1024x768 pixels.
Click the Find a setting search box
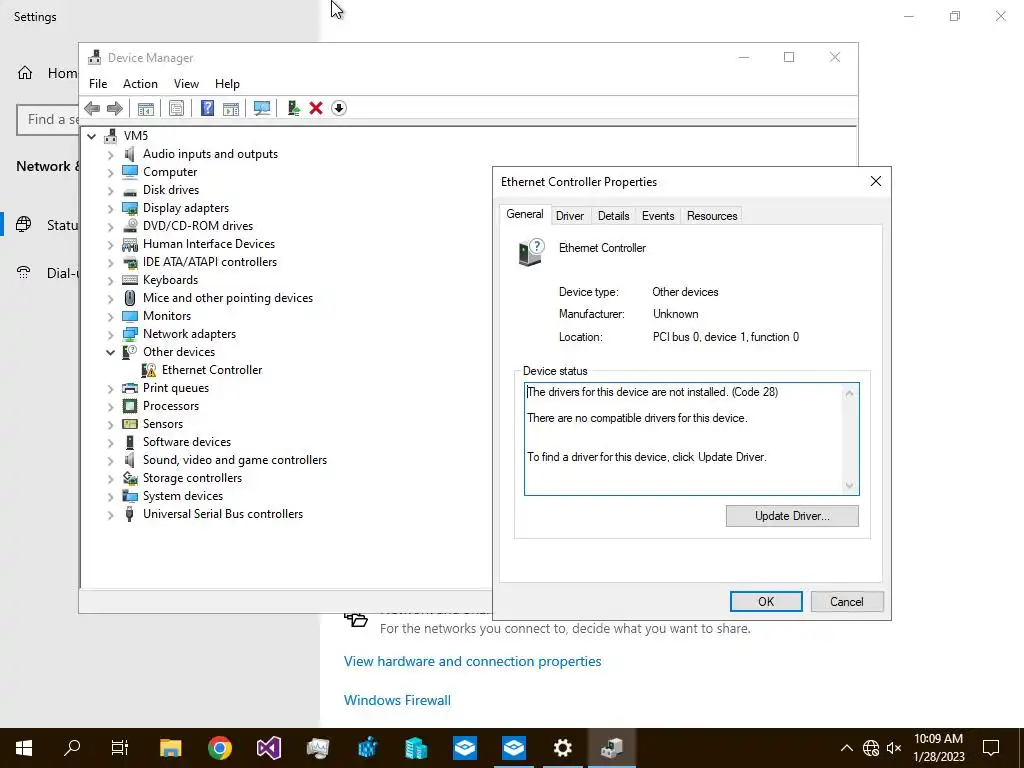click(48, 120)
